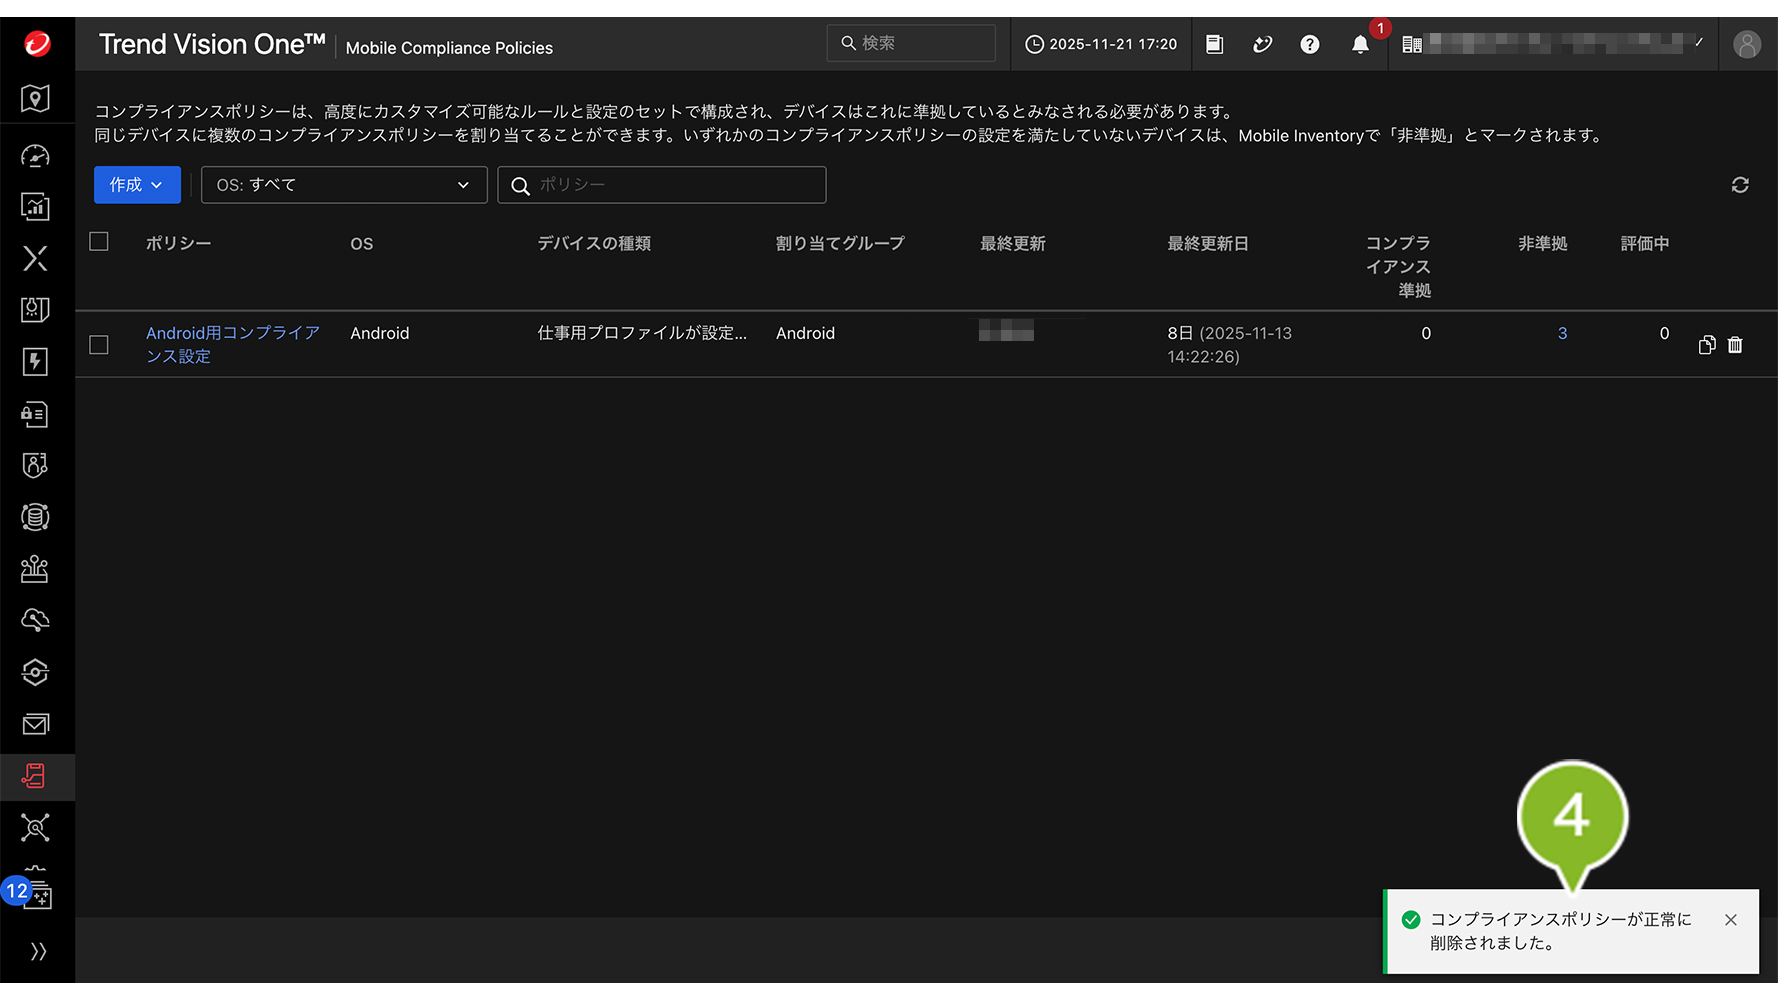
Task: Expand the OS: すべて filter dropdown
Action: (343, 185)
